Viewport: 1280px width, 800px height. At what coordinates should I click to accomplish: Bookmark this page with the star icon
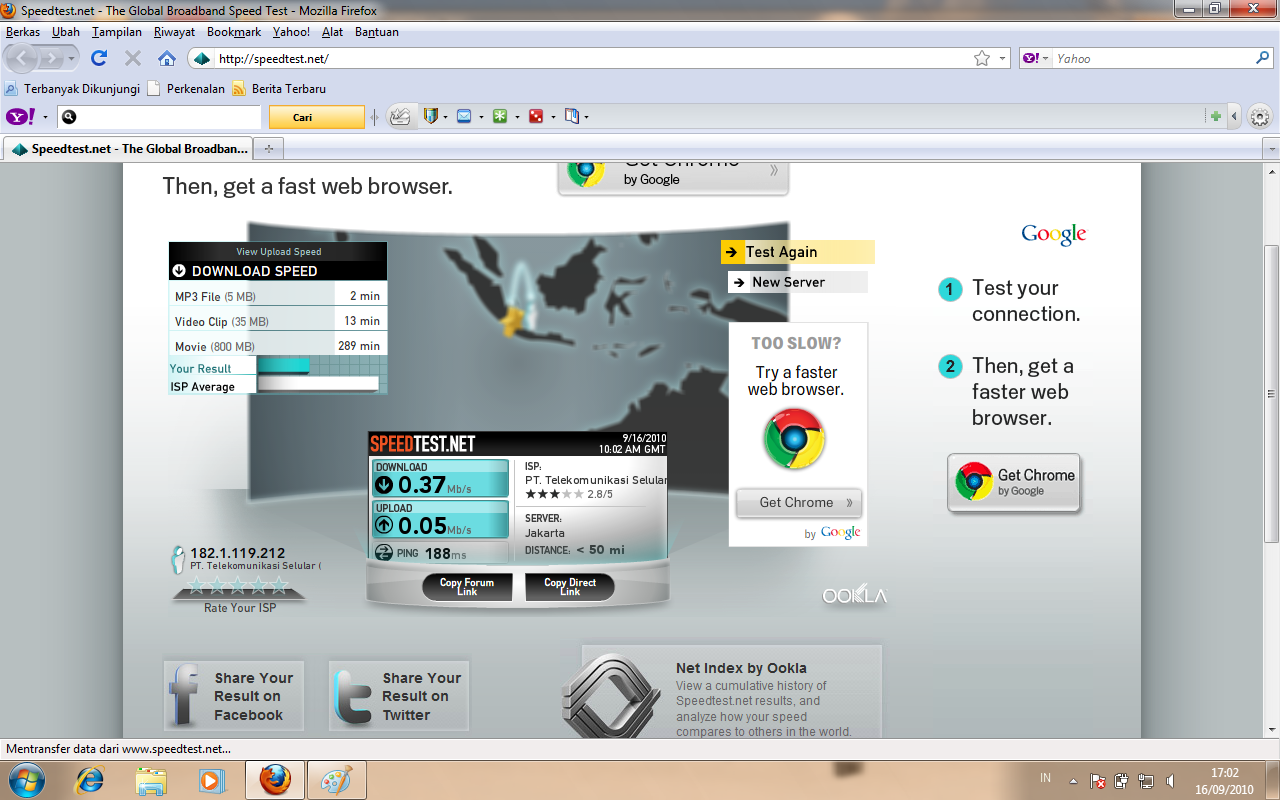(982, 59)
